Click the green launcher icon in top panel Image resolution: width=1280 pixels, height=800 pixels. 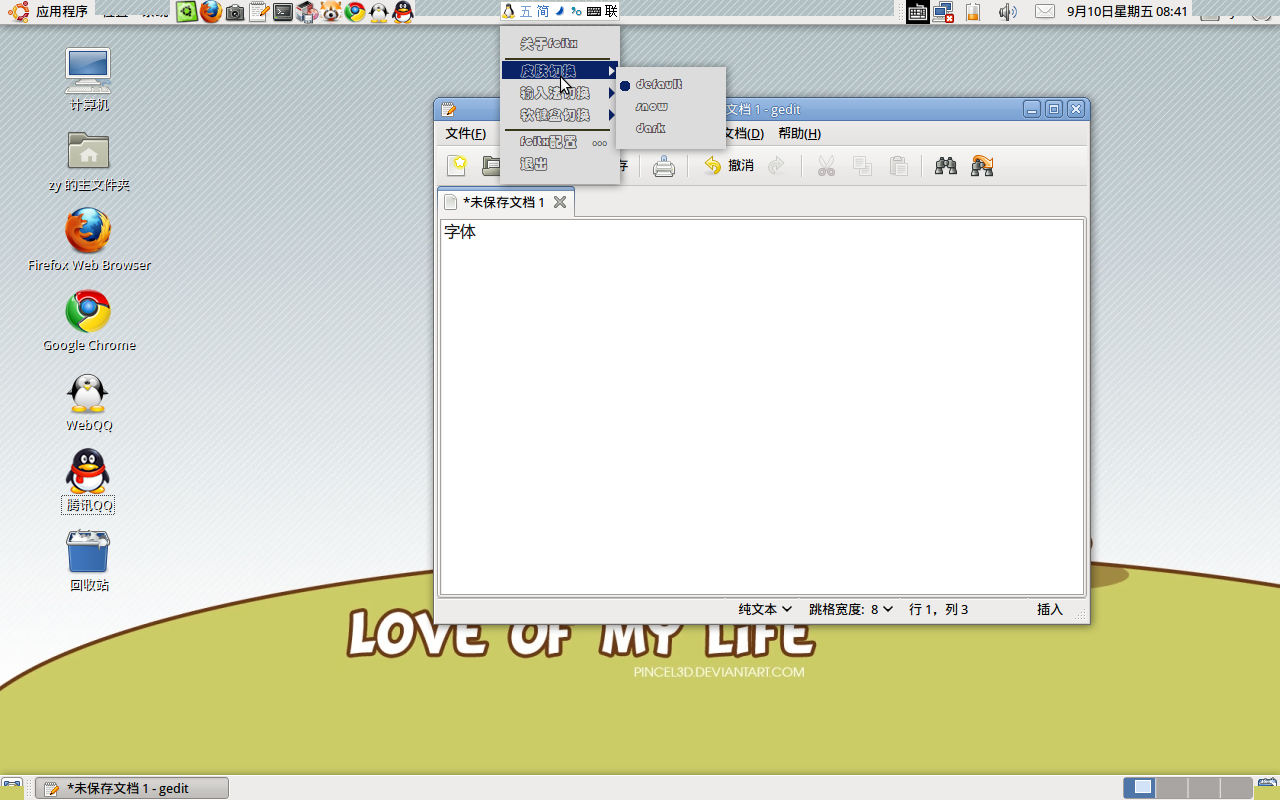(x=186, y=12)
